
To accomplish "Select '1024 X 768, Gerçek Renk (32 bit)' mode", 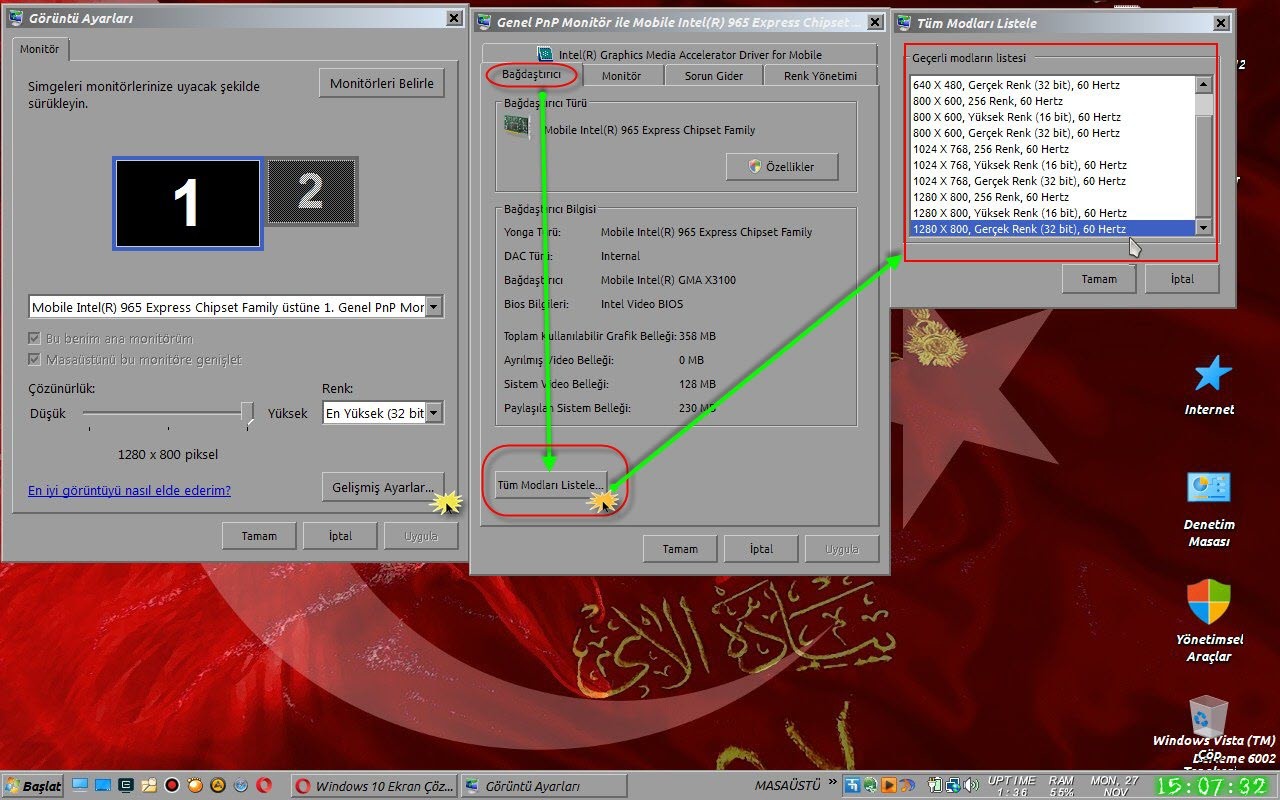I will tap(1053, 181).
